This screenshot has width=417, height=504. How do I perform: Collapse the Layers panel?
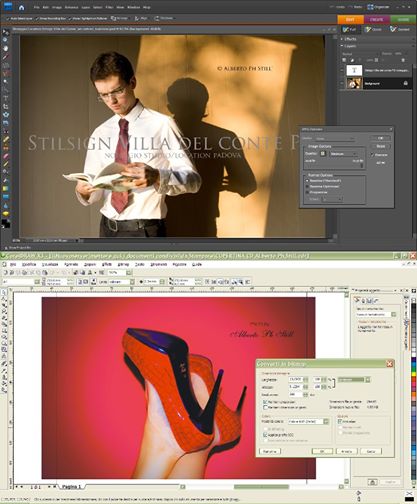pos(342,46)
